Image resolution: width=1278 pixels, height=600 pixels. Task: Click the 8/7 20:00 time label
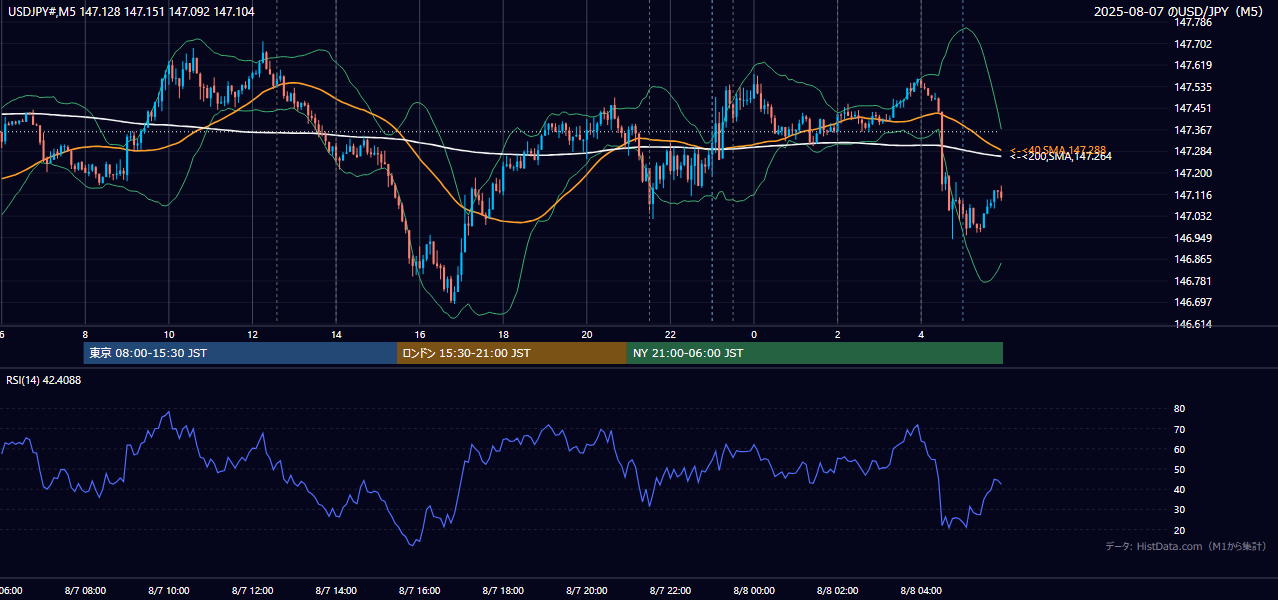click(587, 590)
